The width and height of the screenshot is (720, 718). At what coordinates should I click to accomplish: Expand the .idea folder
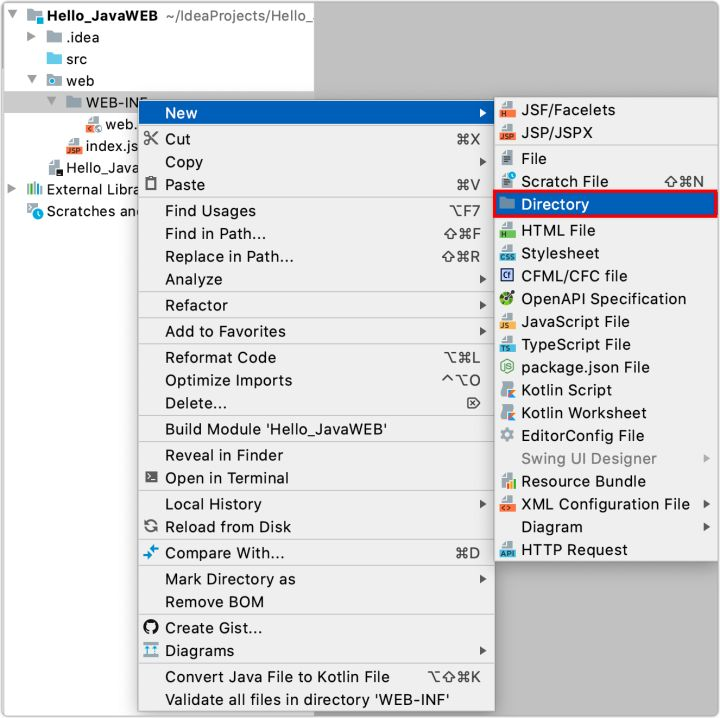pyautogui.click(x=31, y=37)
